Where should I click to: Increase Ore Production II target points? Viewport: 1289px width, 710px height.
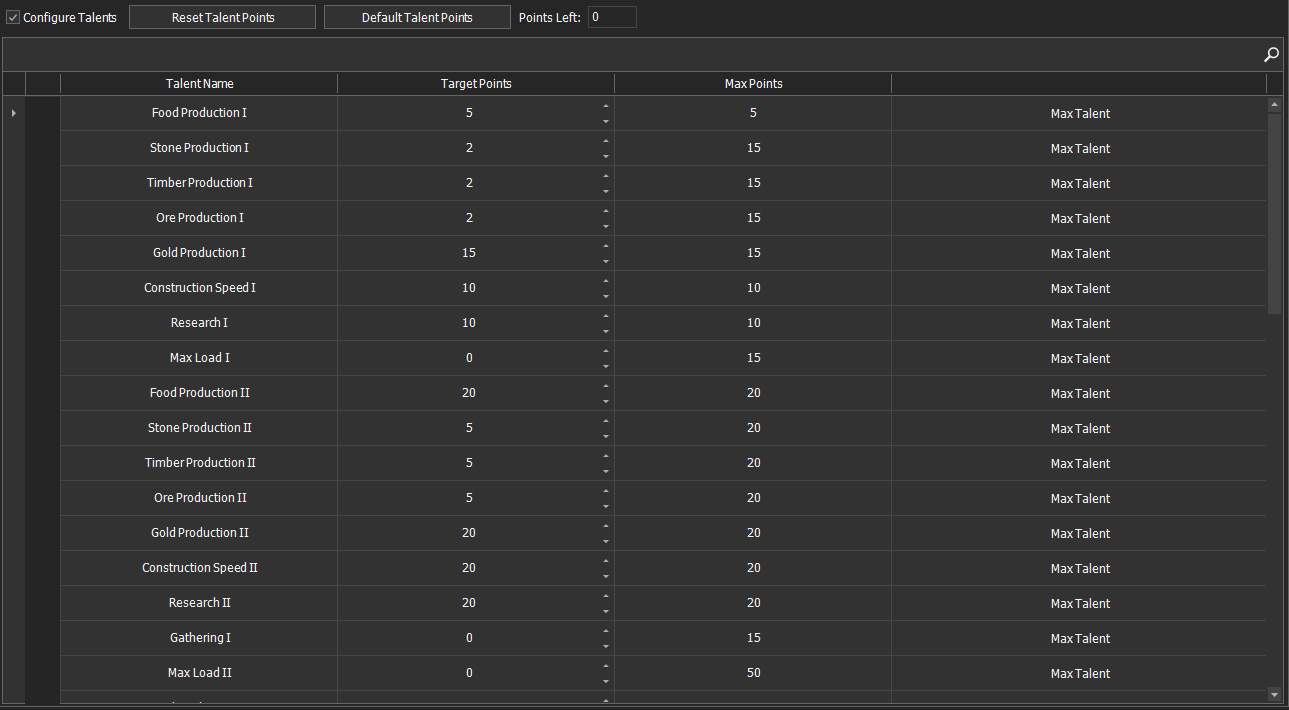(605, 492)
